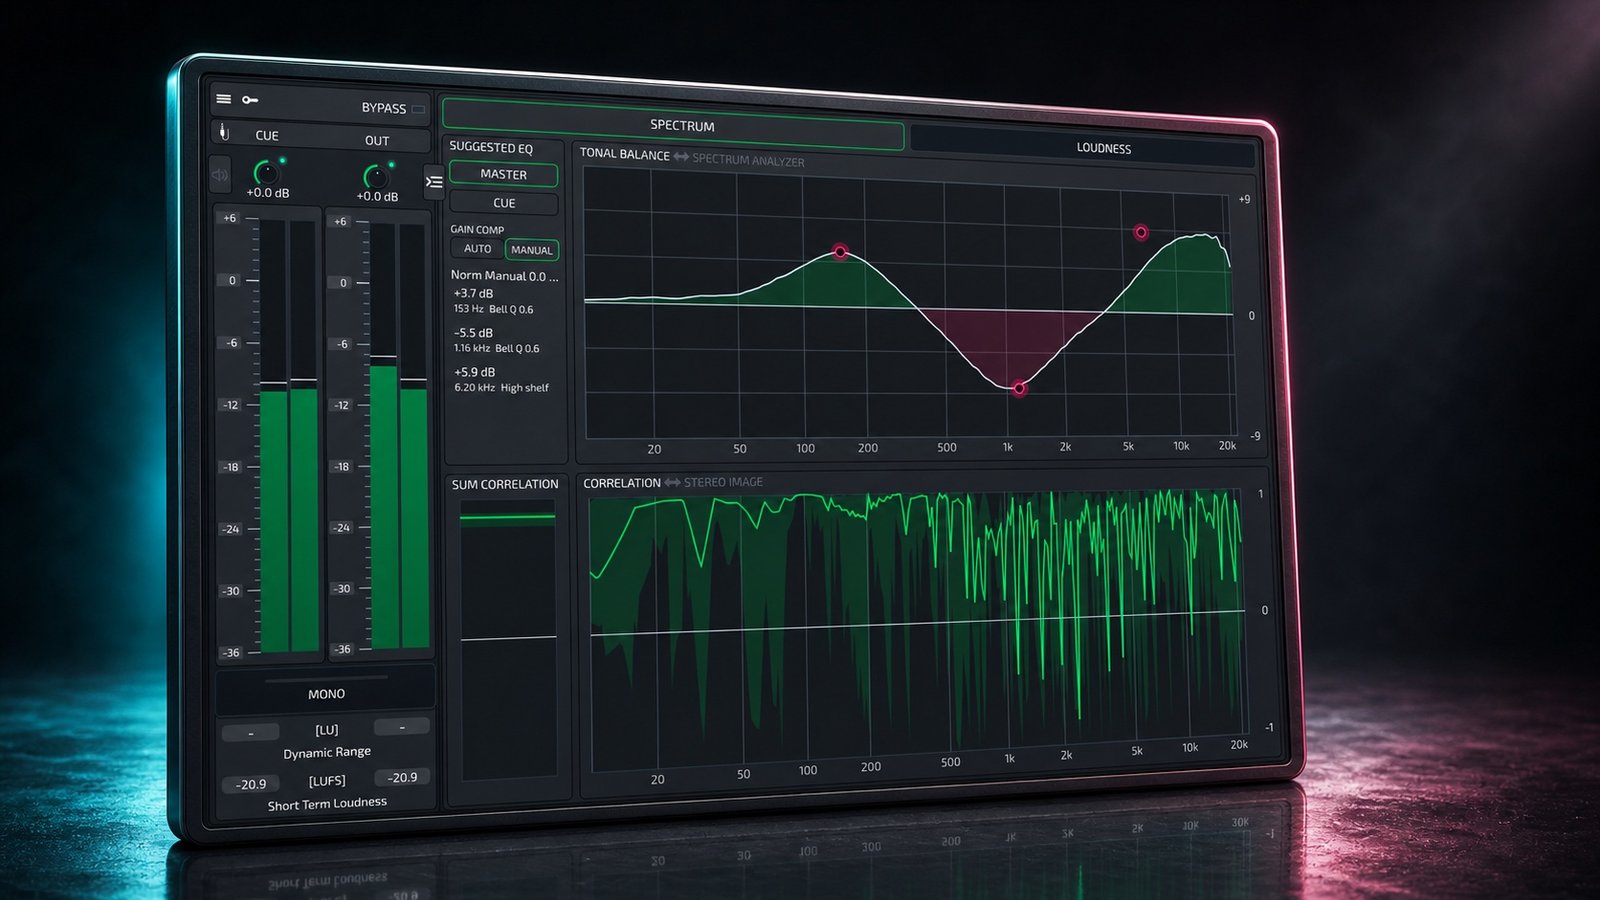
Task: Click the CUE '+0.0 dB' gain value
Action: click(267, 193)
